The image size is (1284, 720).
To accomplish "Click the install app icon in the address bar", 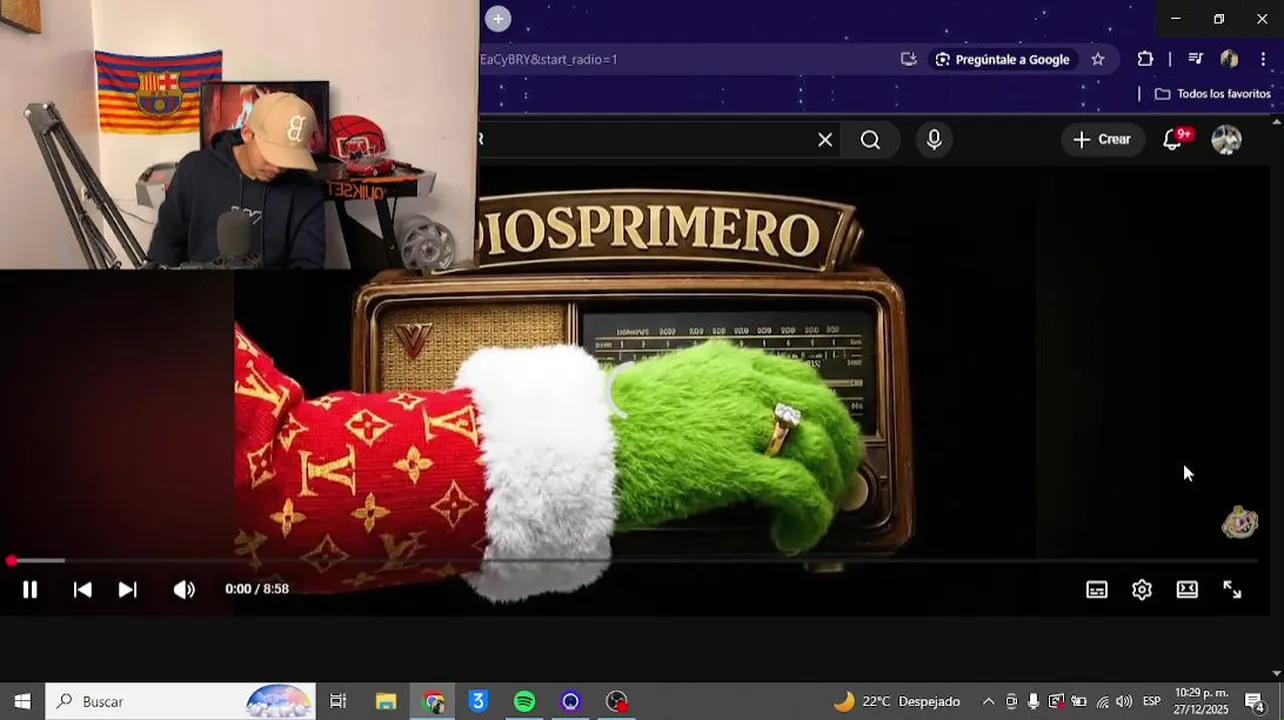I will pos(908,59).
